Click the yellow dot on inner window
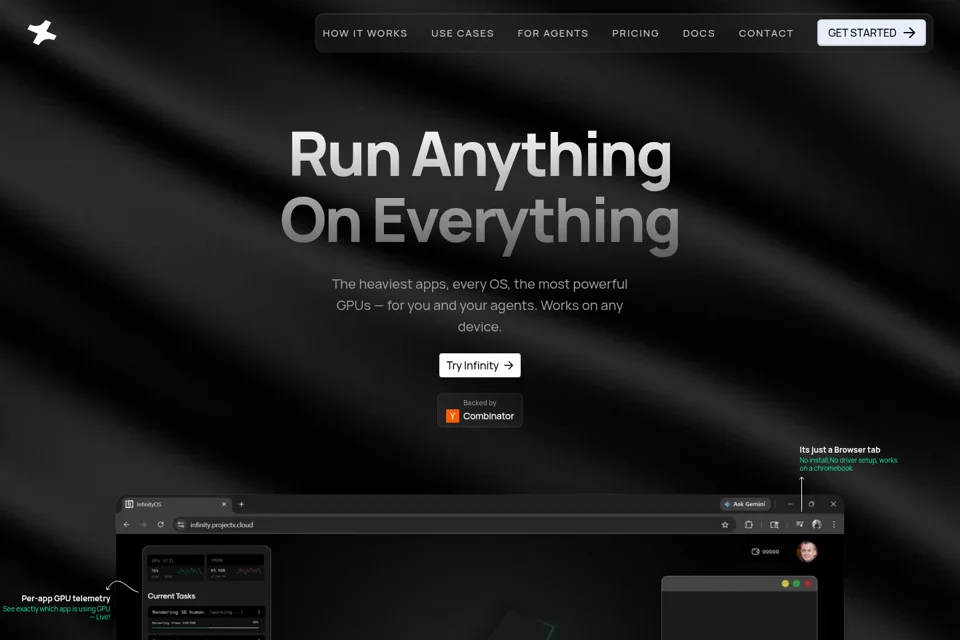960x640 pixels. pos(785,584)
